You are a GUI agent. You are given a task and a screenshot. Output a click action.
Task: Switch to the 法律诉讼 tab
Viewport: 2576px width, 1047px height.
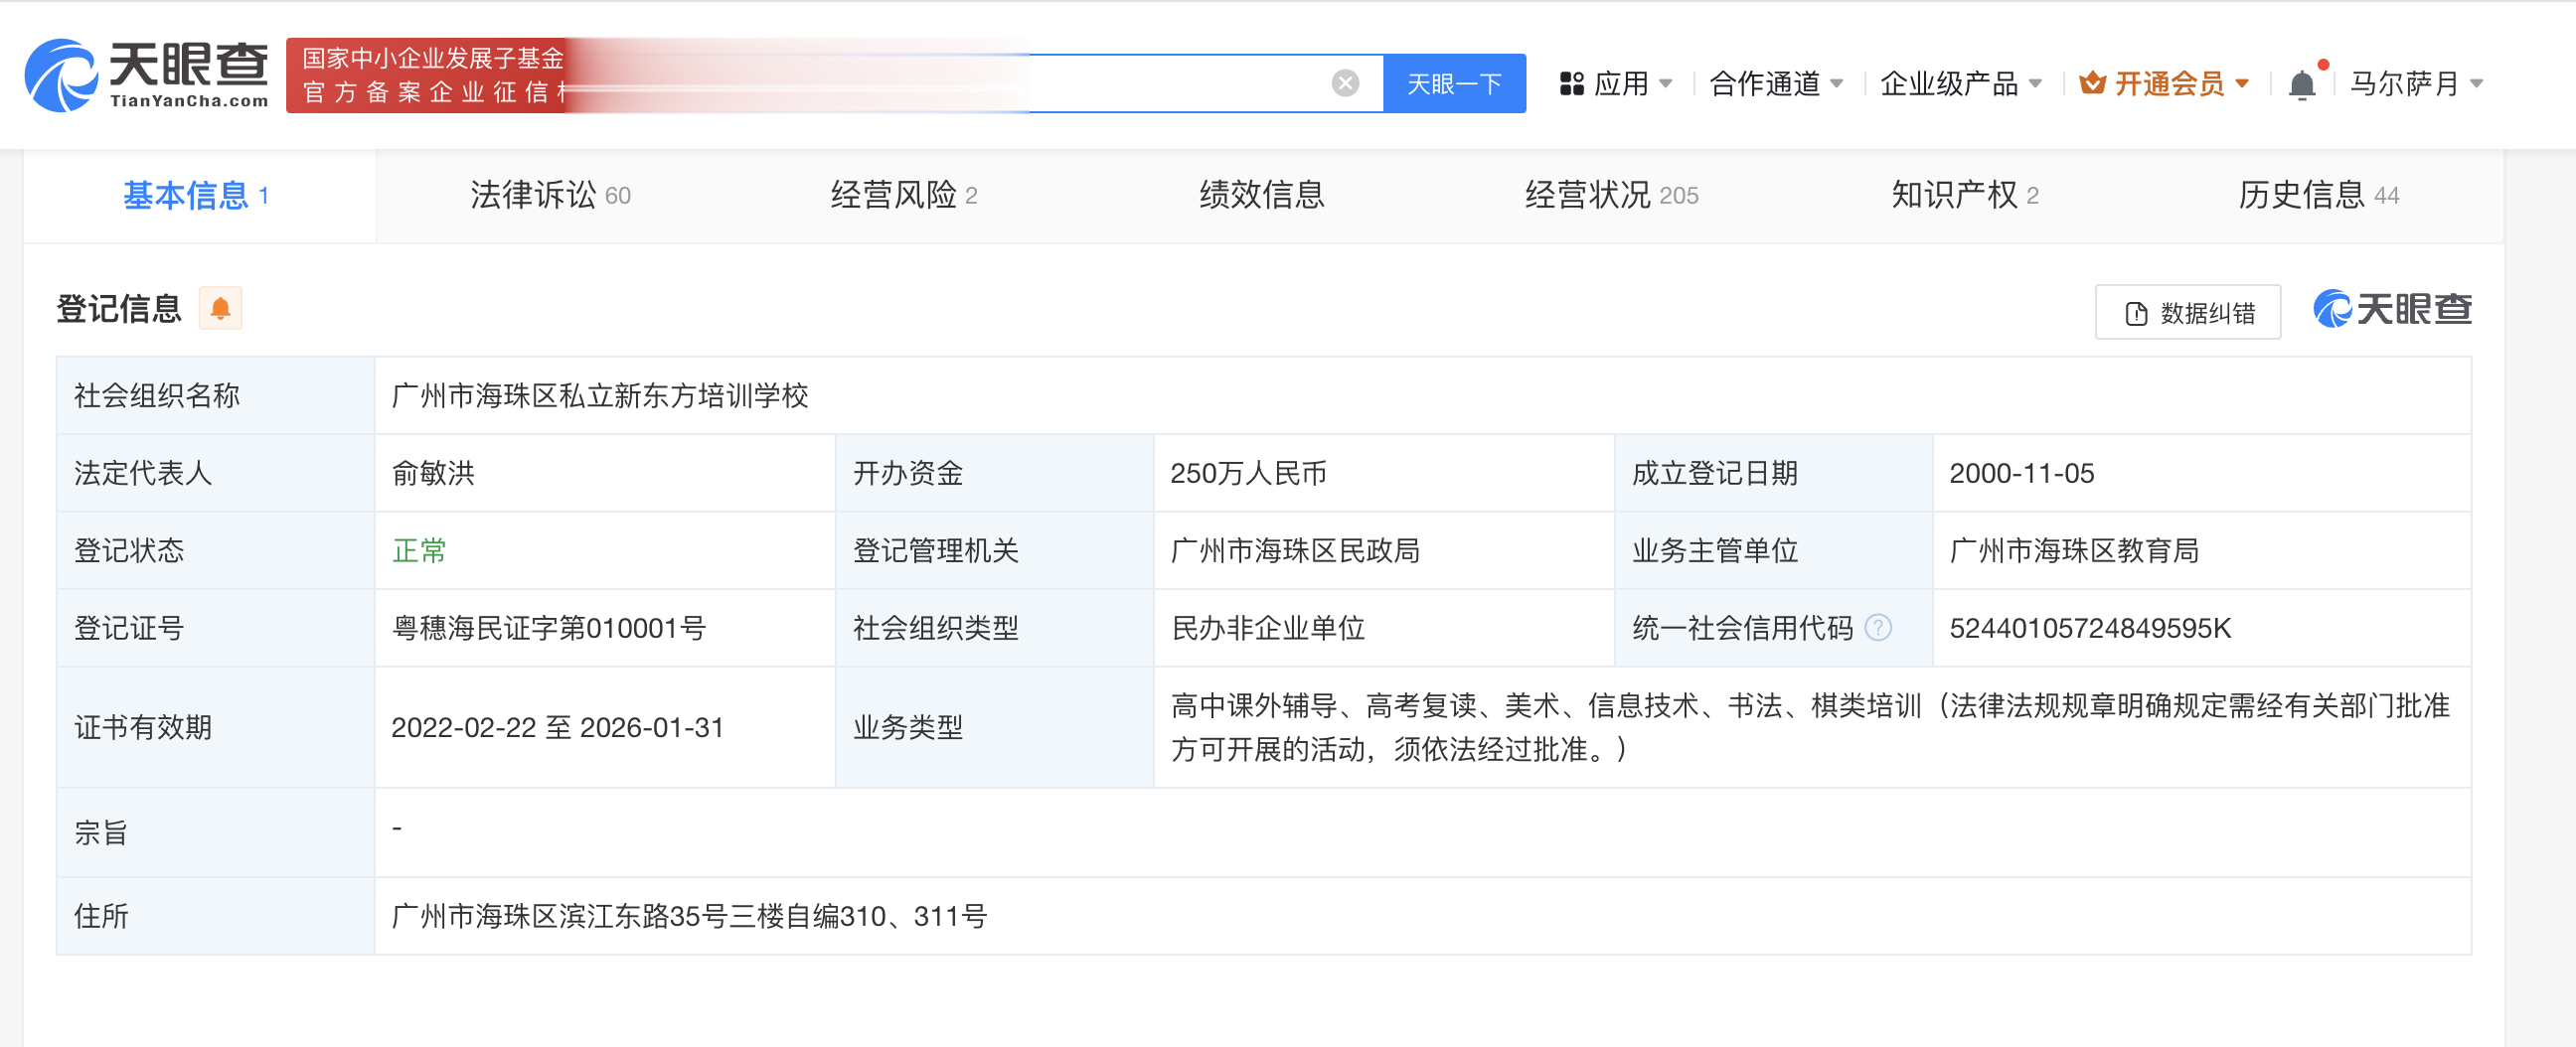550,196
